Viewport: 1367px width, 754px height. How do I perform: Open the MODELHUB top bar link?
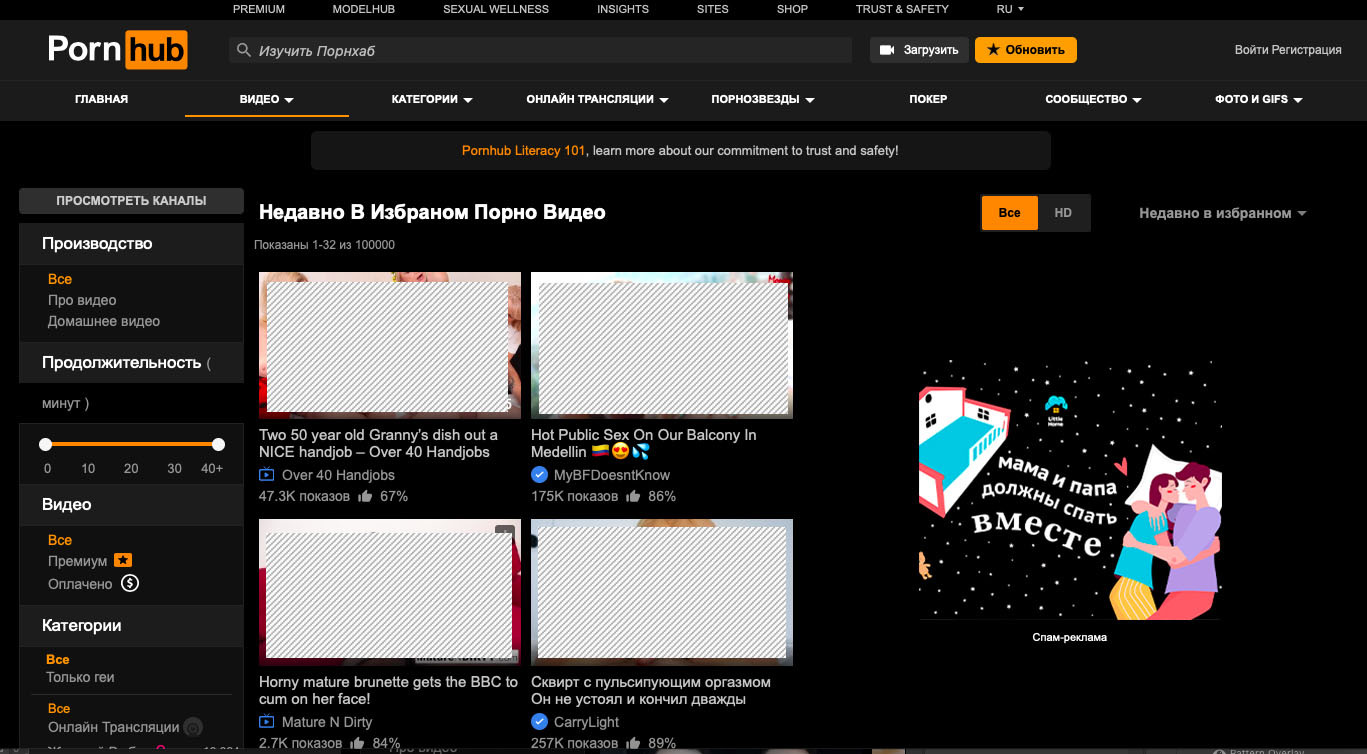click(x=364, y=9)
